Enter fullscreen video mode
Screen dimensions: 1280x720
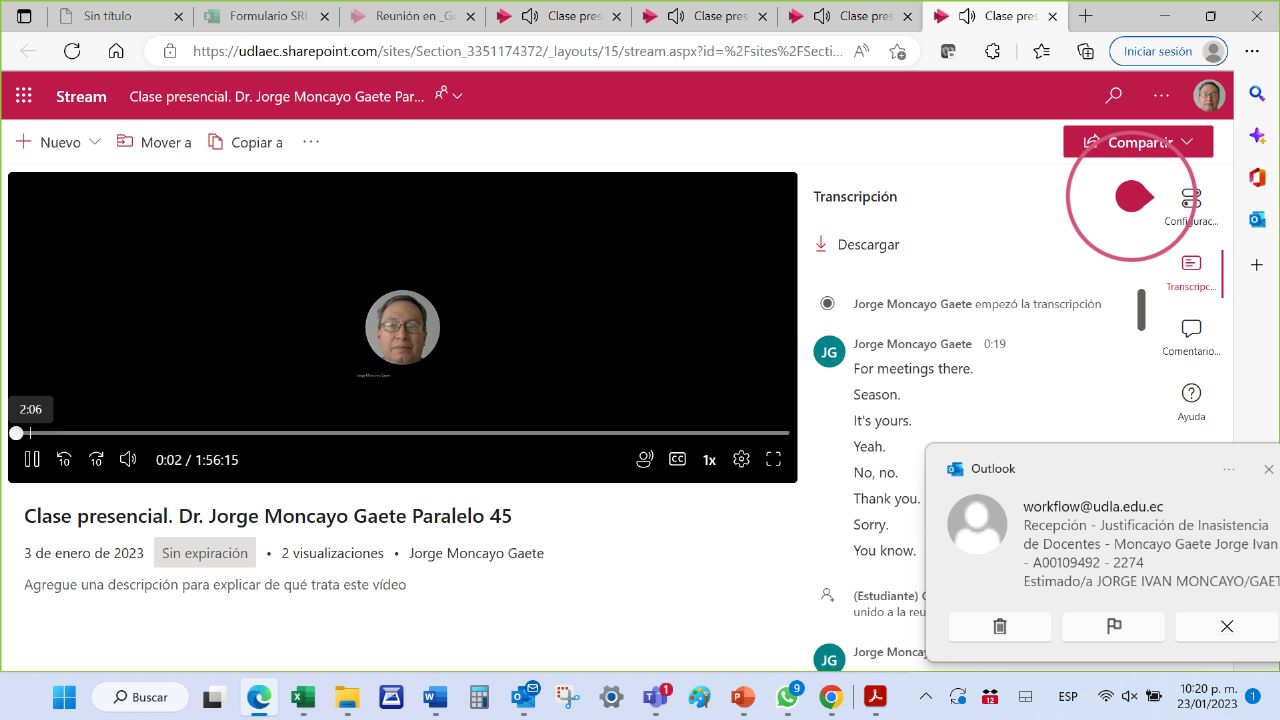[x=773, y=460]
